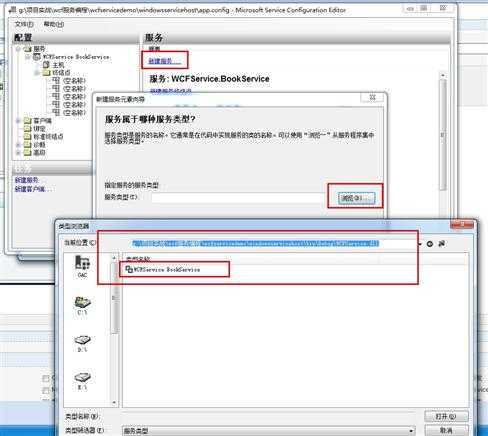
Task: Click the service endpoint link under WCFService.BookService heading
Action: 171,90
